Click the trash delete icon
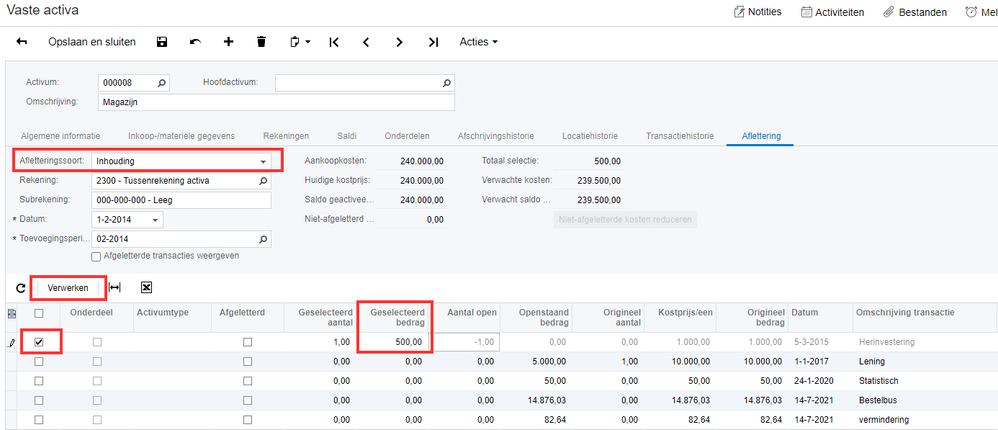This screenshot has width=998, height=430. click(x=262, y=42)
